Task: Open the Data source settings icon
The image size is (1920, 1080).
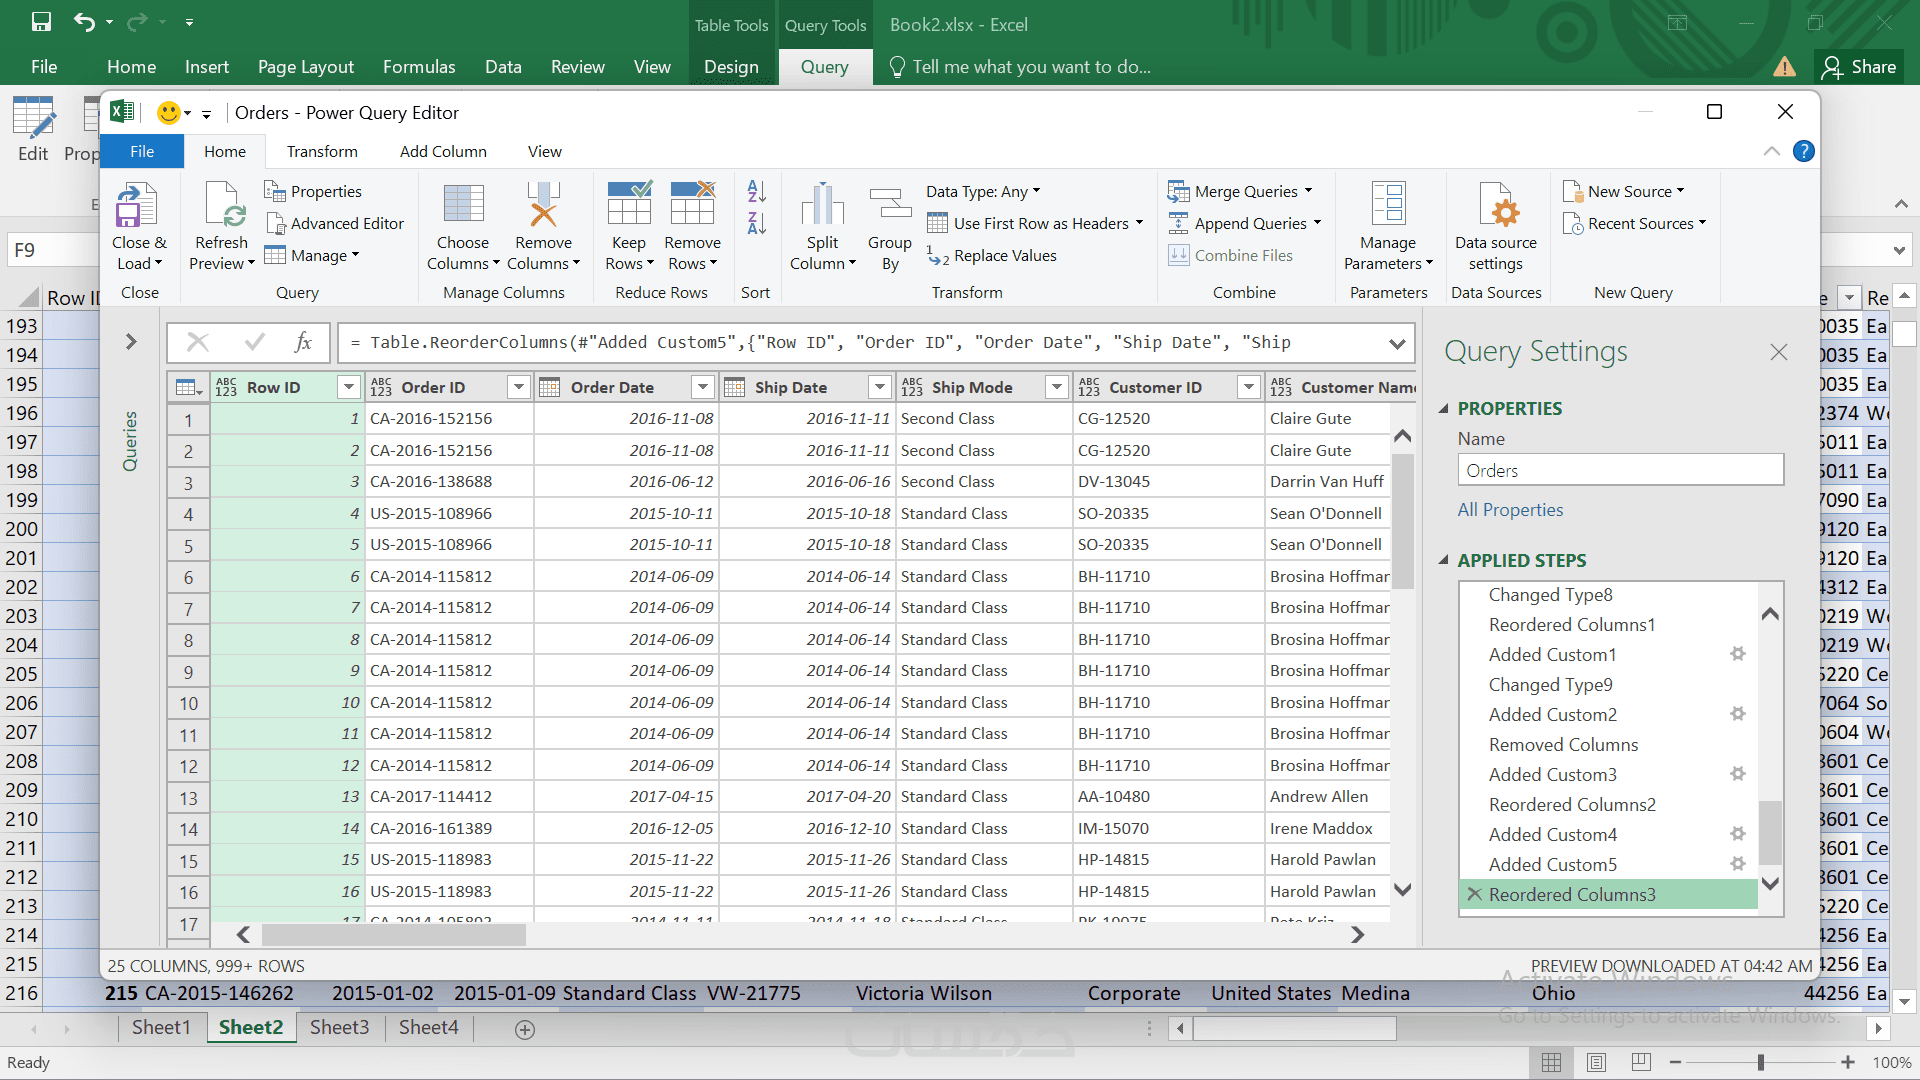Action: tap(1496, 206)
